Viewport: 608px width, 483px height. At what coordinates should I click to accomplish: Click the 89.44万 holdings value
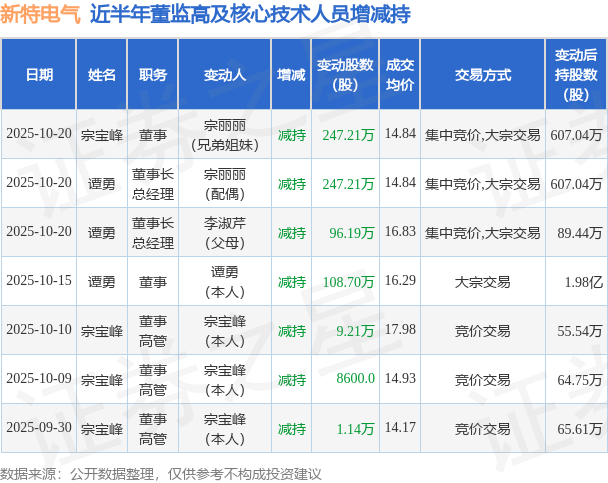(580, 233)
